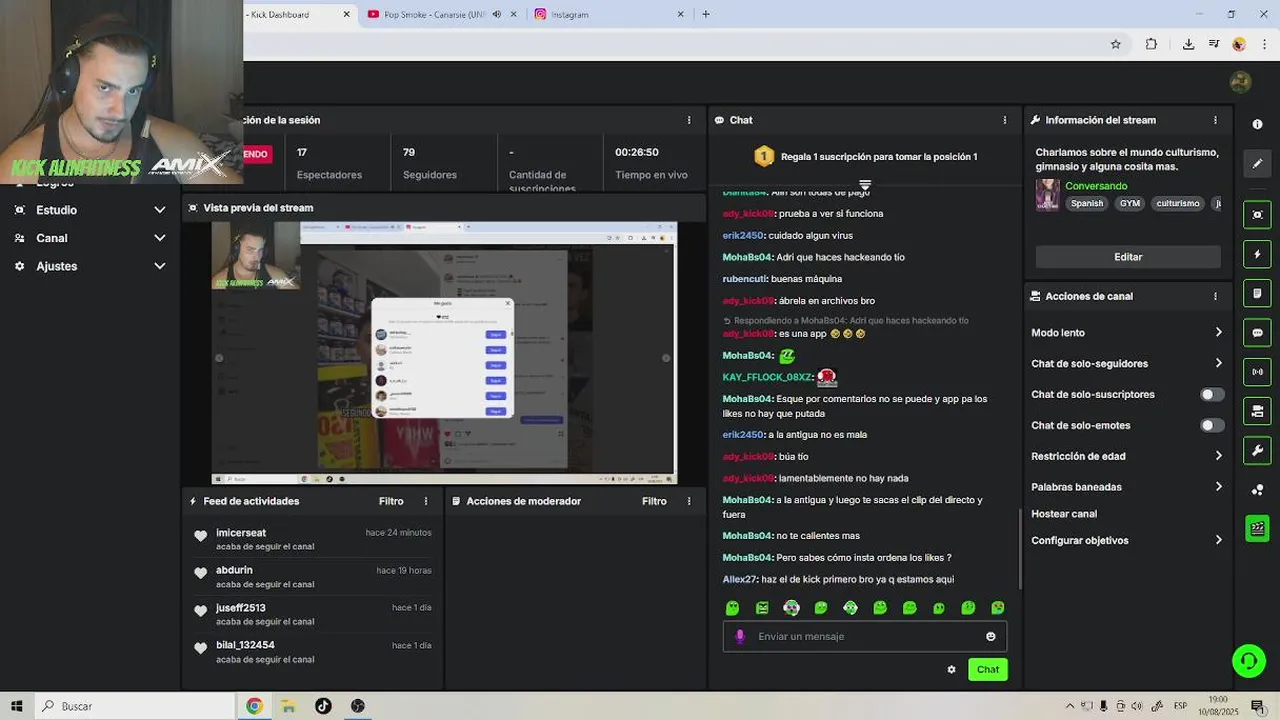This screenshot has height=720, width=1280.
Task: Open Feed de actividades three-dot menu
Action: [x=426, y=501]
